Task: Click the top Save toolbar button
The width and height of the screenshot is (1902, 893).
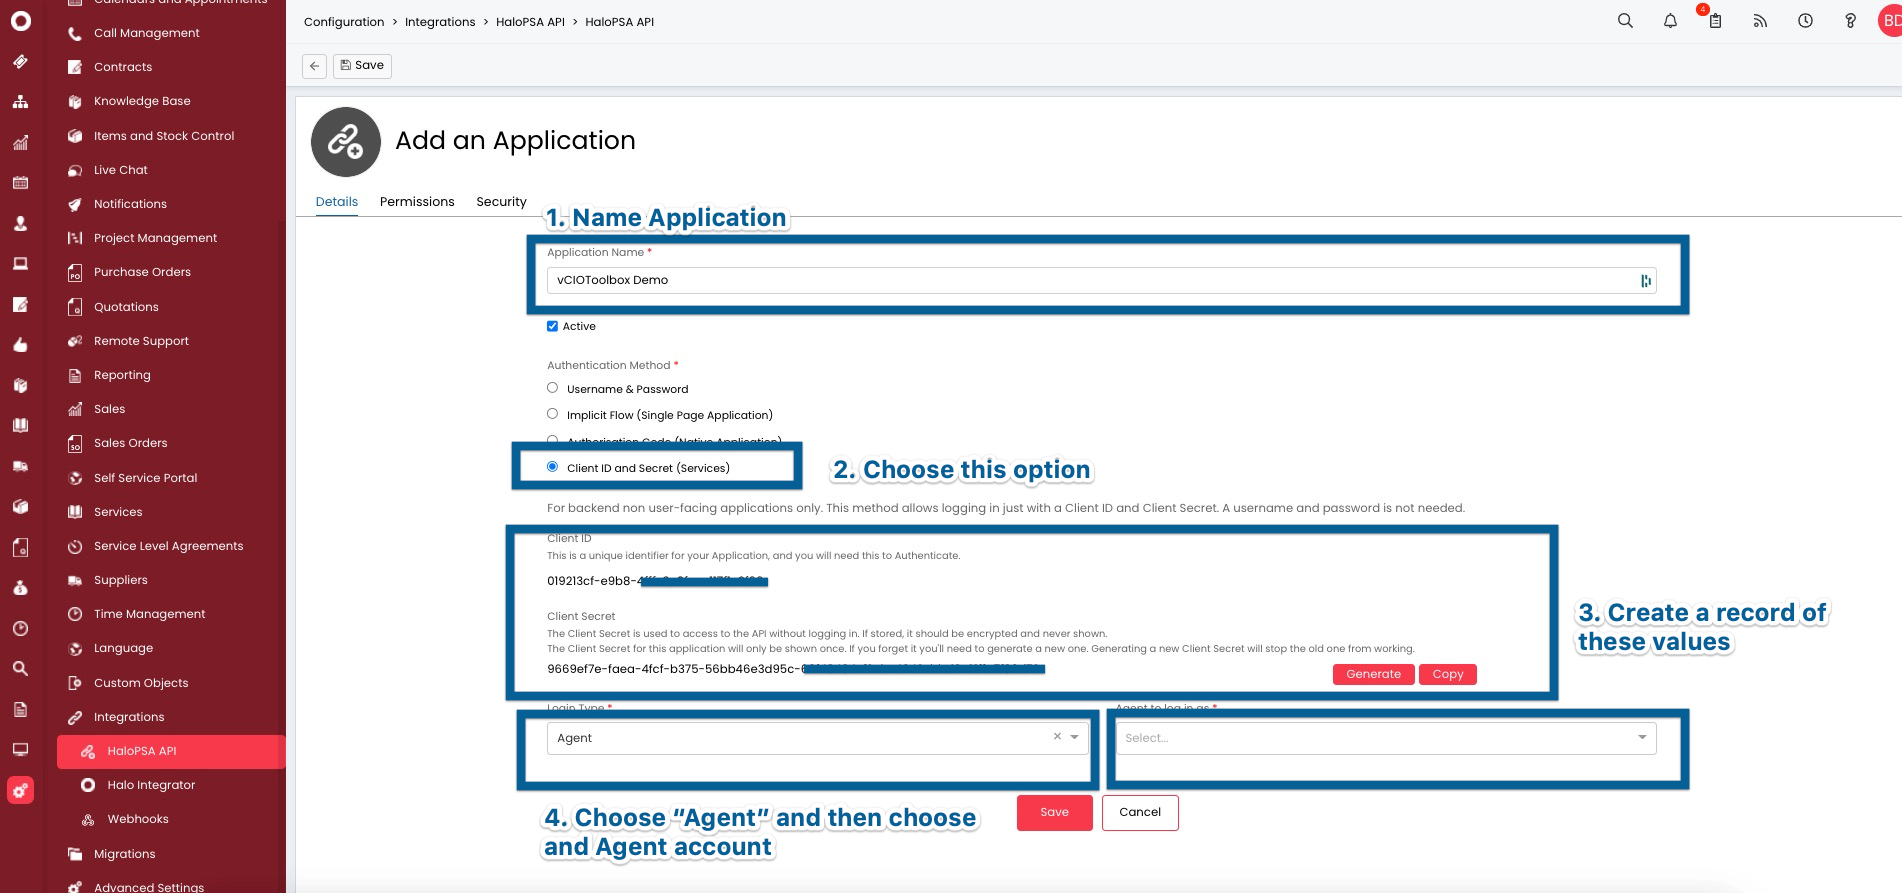Action: 362,66
